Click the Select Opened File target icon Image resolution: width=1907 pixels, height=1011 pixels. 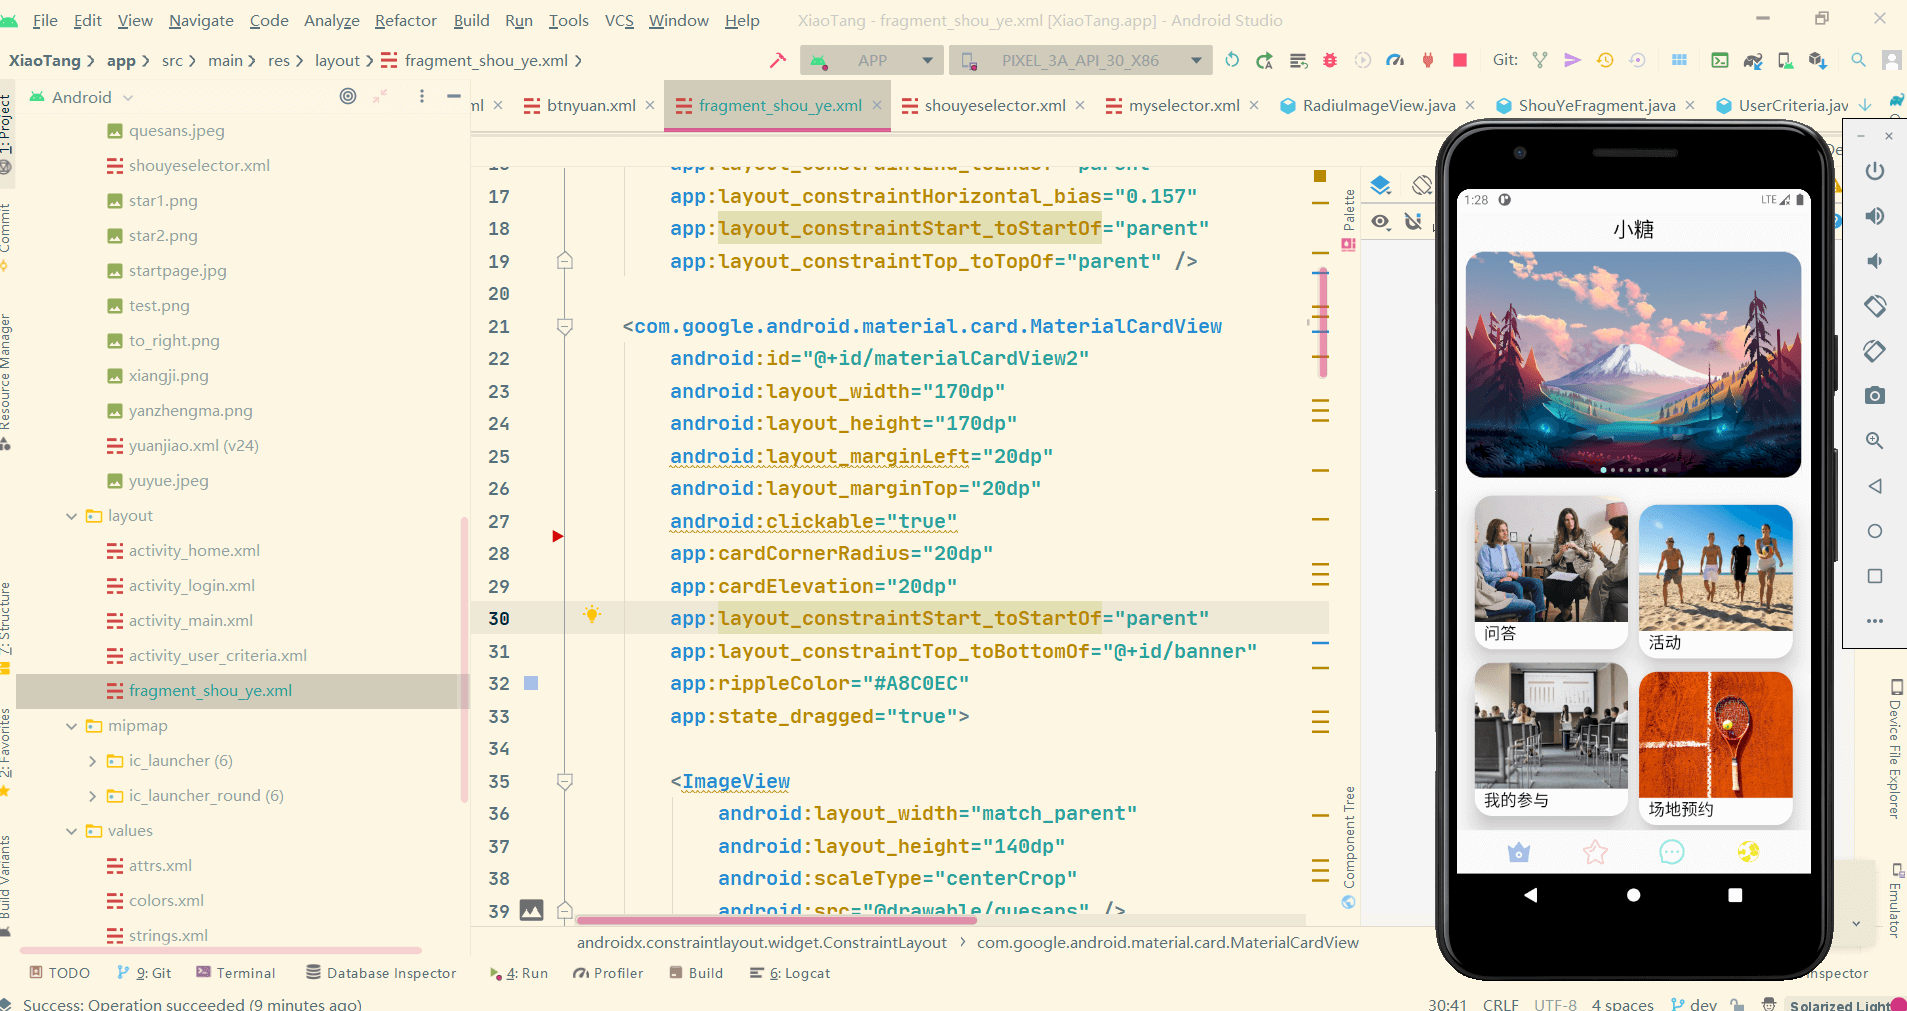pos(348,96)
